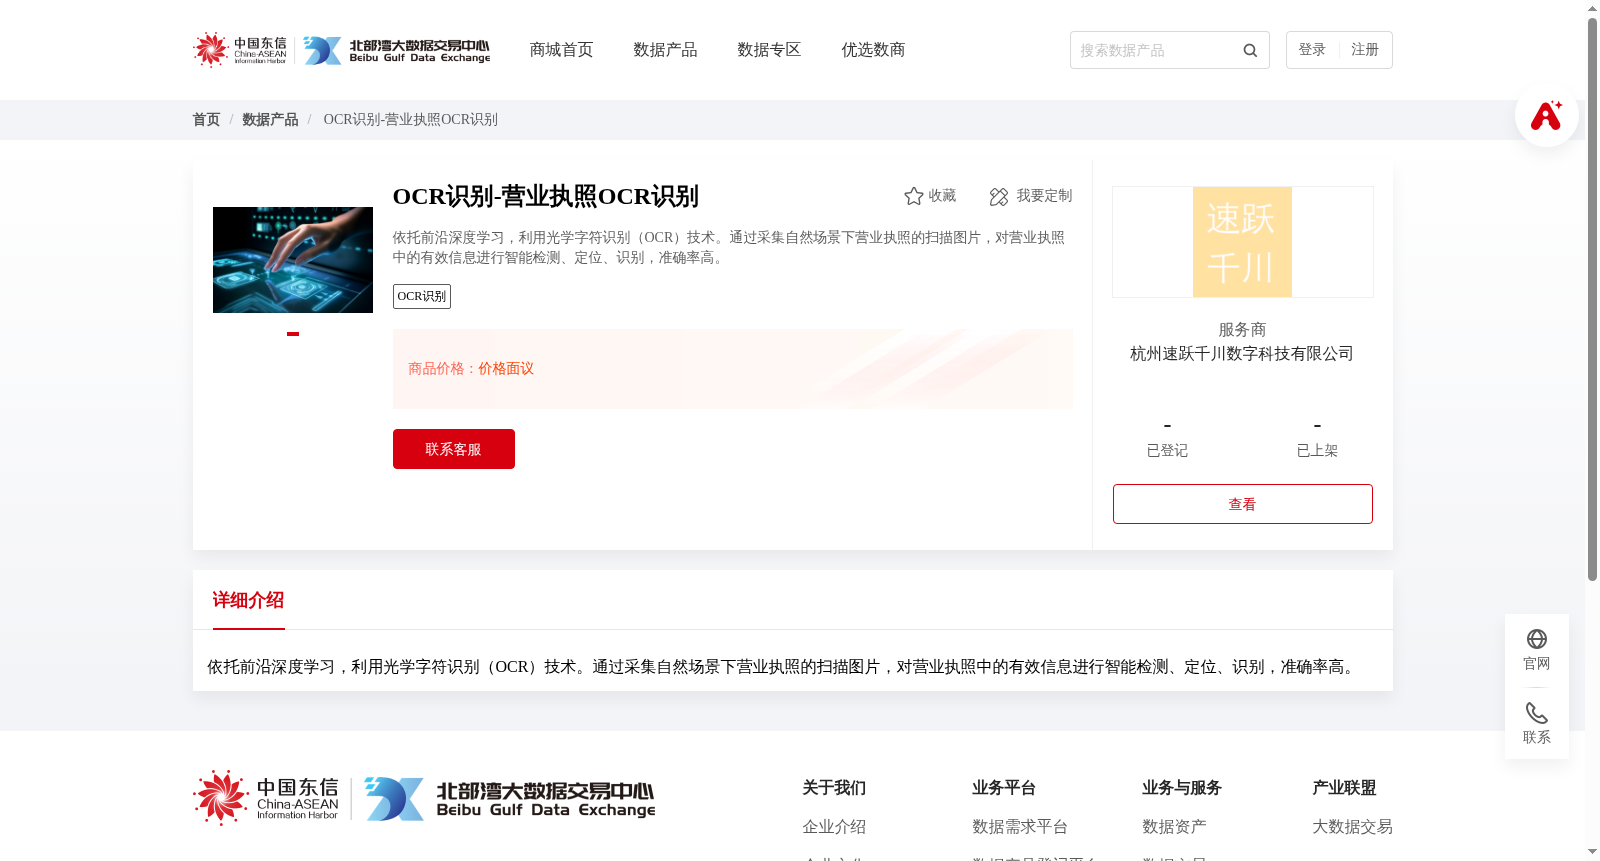Viewport: 1600px width, 861px height.
Task: Click the China-ASEAN Information Harbor logo in header
Action: pos(240,49)
